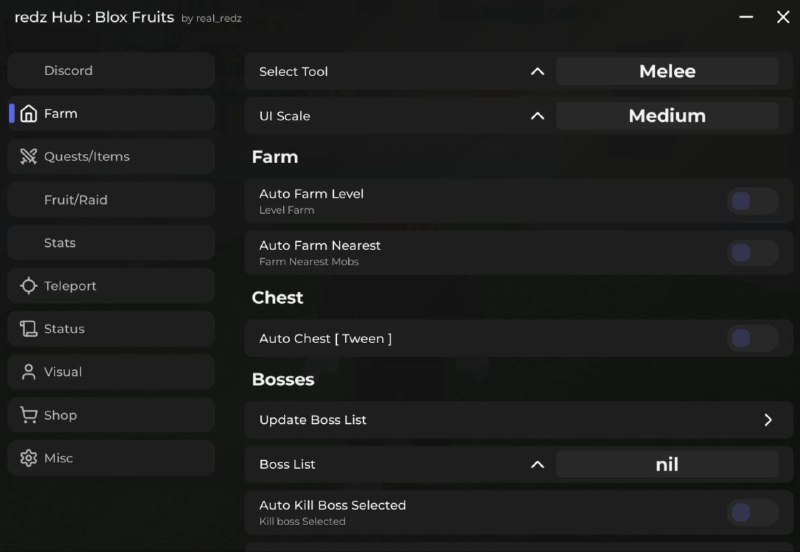Switch to the Fruit/Raid tab

tap(75, 200)
